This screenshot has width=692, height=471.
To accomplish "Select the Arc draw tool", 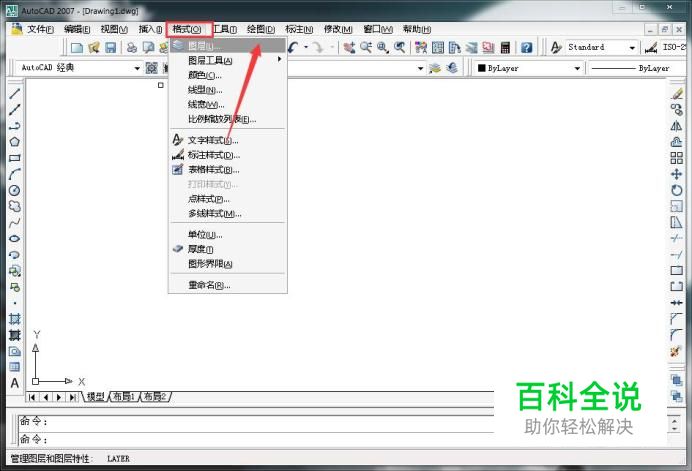I will point(15,174).
